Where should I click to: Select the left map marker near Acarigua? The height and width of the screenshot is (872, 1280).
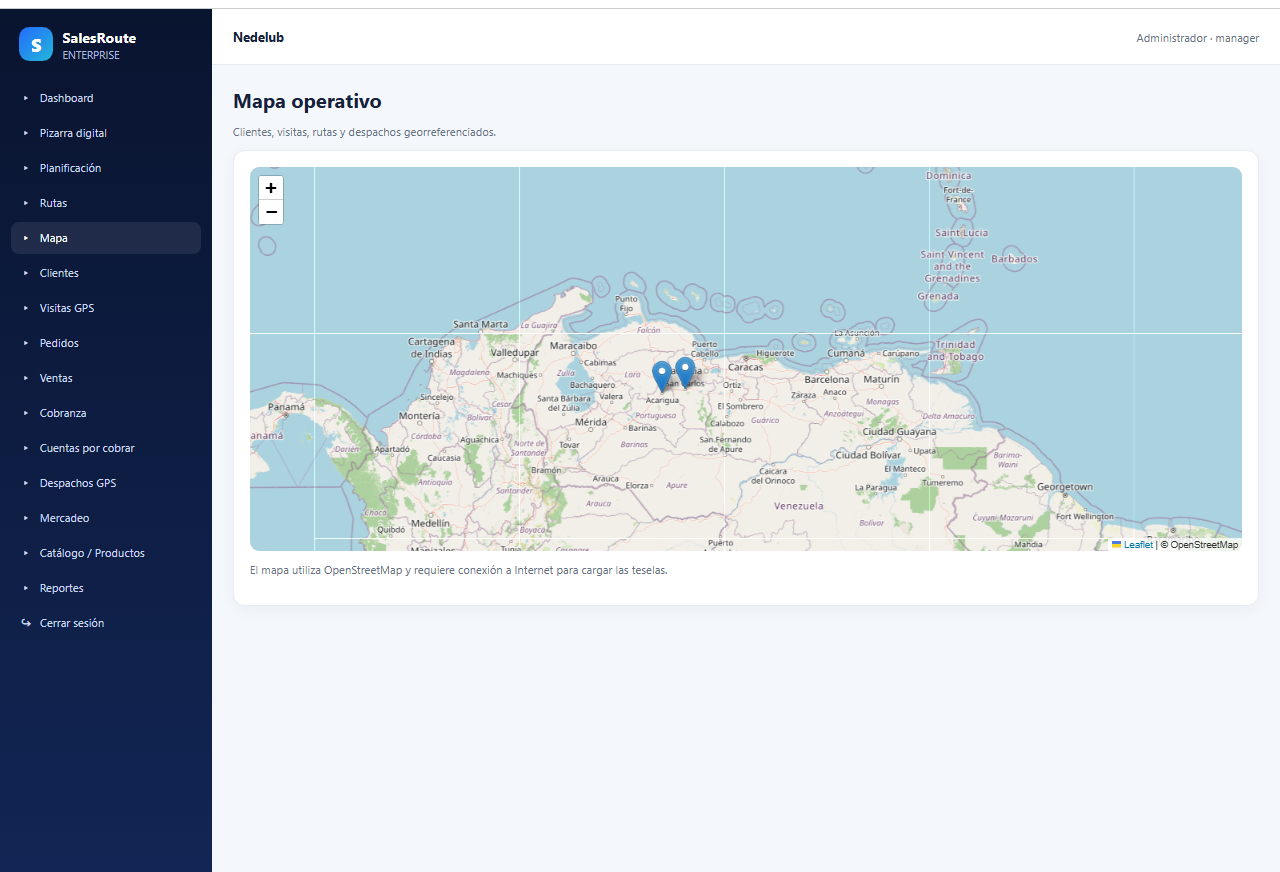662,376
